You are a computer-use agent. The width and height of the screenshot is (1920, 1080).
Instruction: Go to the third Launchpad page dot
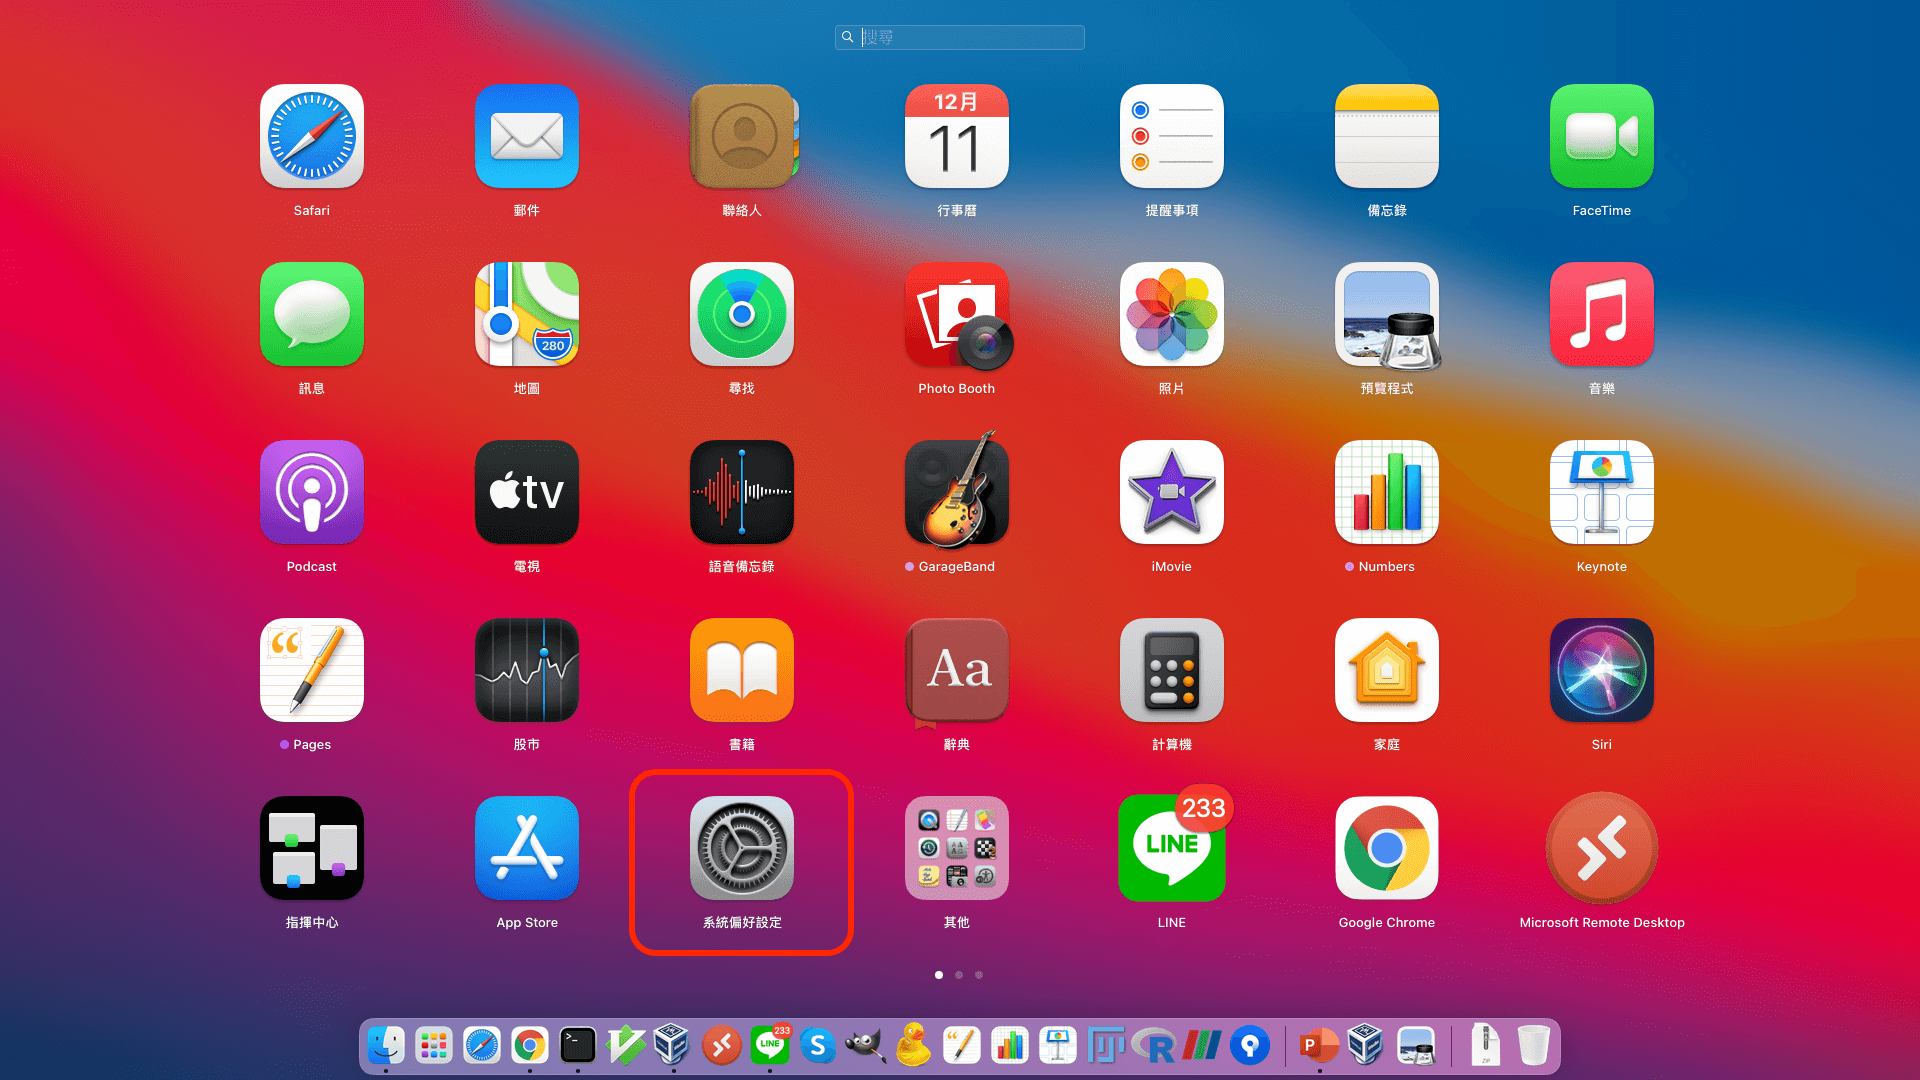coord(979,975)
